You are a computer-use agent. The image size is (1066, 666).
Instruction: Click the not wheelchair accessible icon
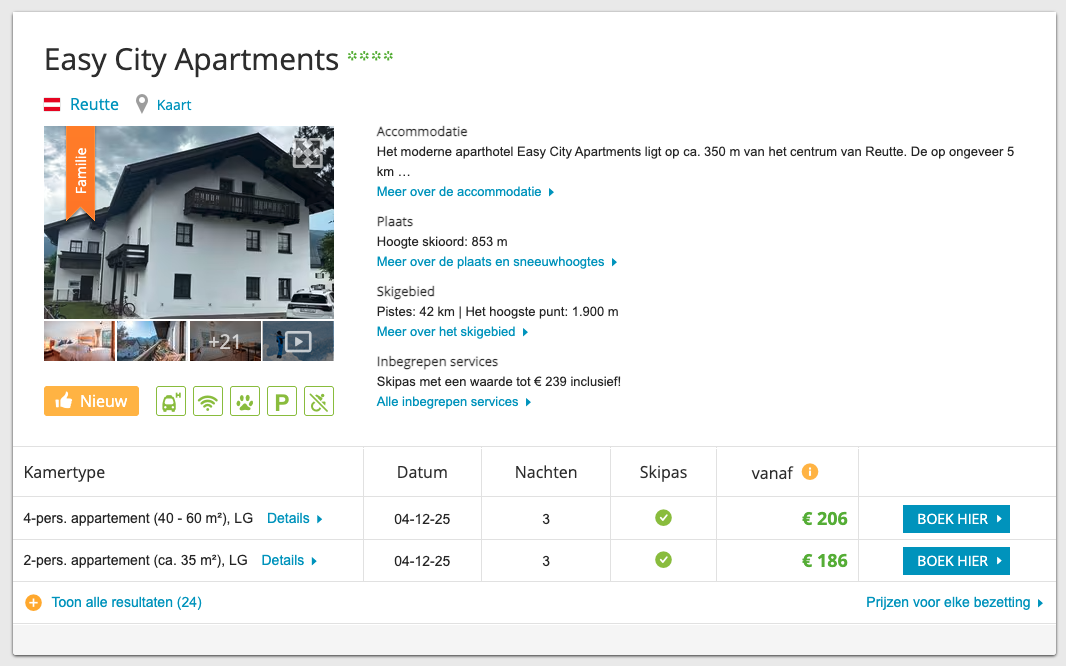319,401
